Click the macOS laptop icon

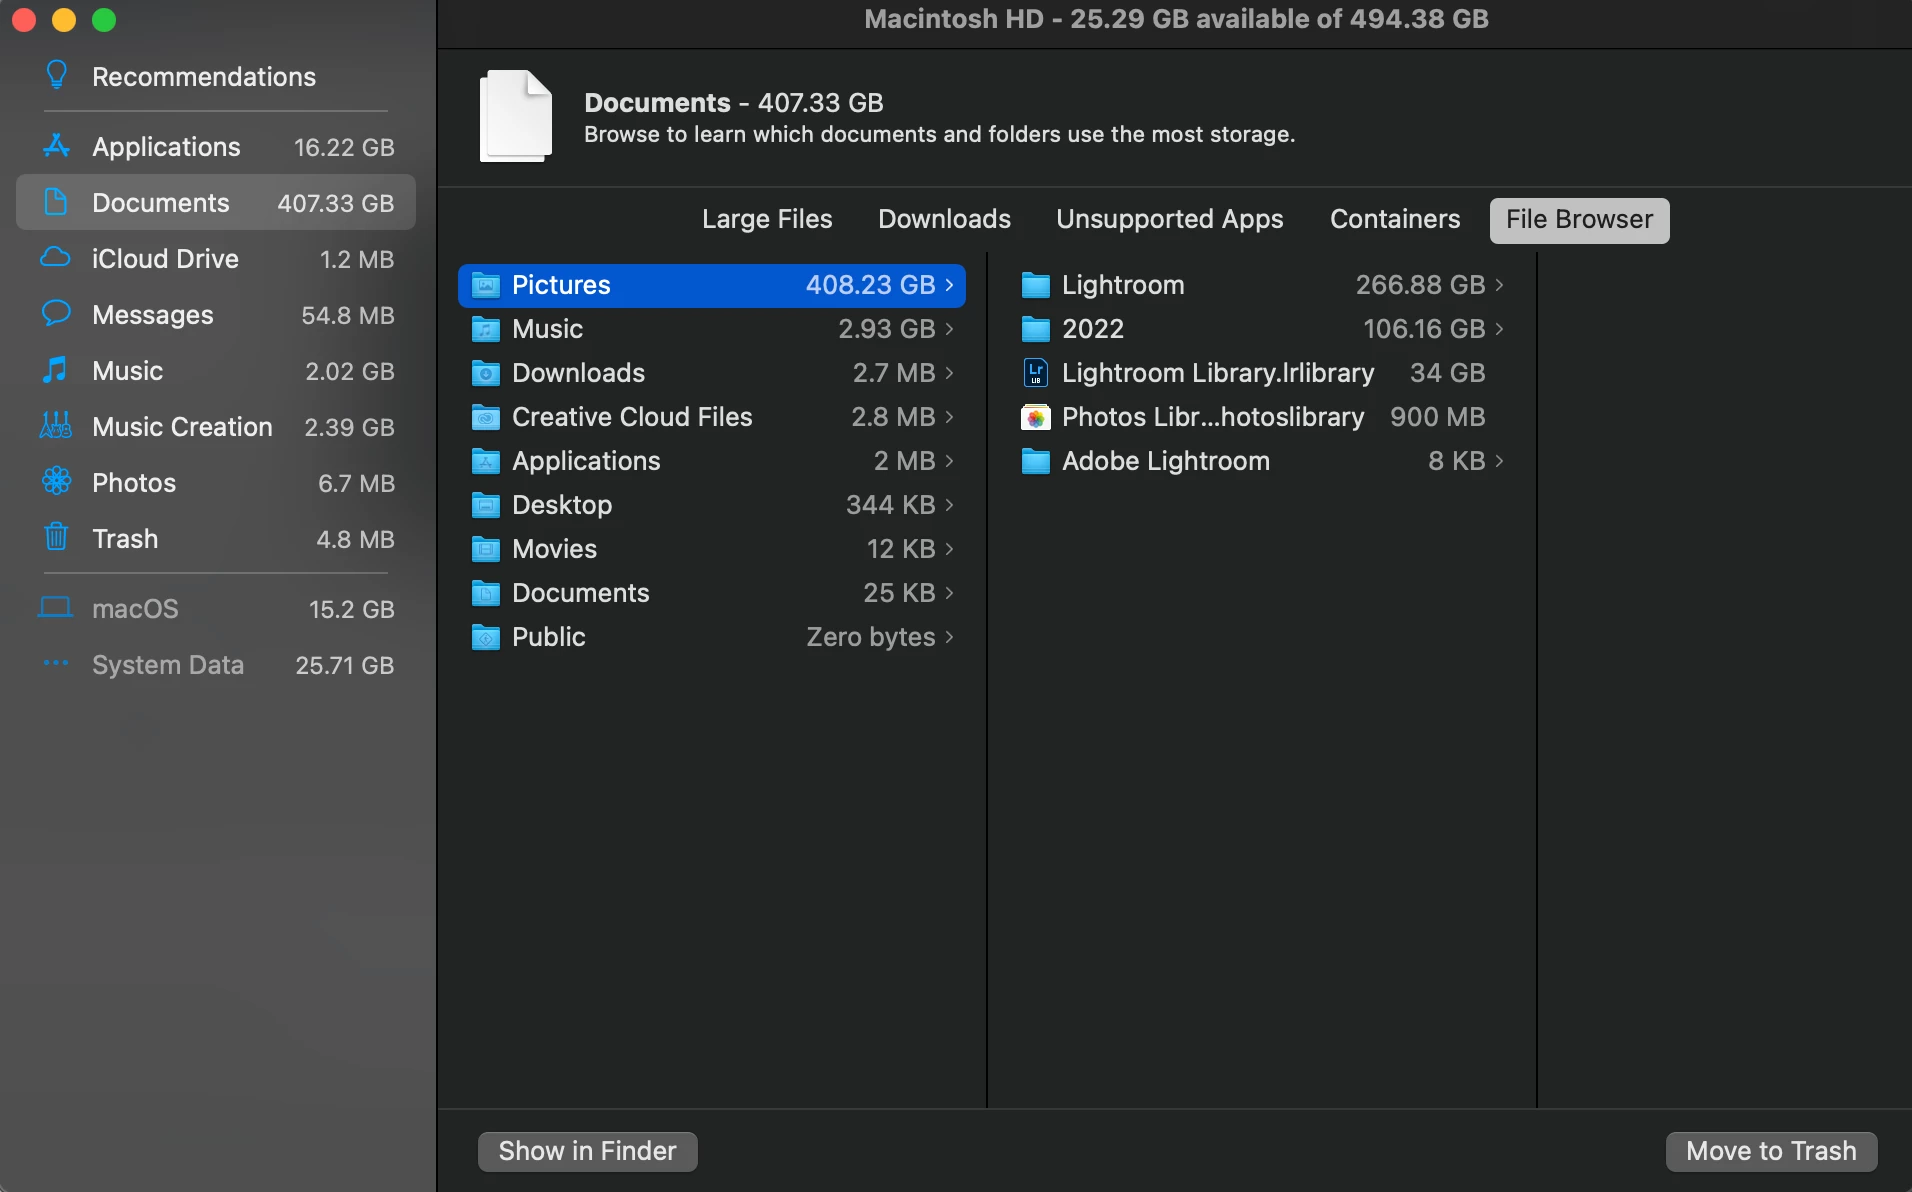(x=55, y=608)
